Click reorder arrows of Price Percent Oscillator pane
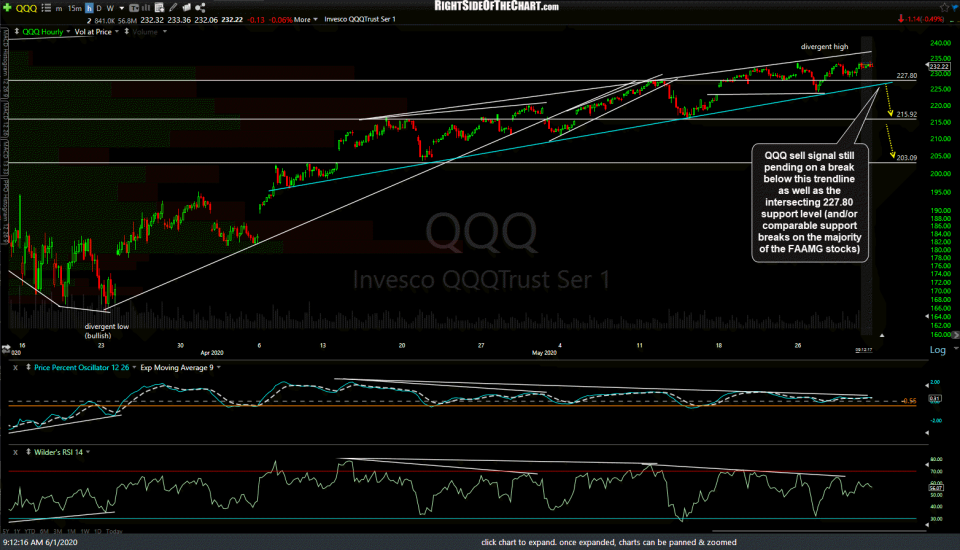The height and width of the screenshot is (550, 960). [x=28, y=367]
